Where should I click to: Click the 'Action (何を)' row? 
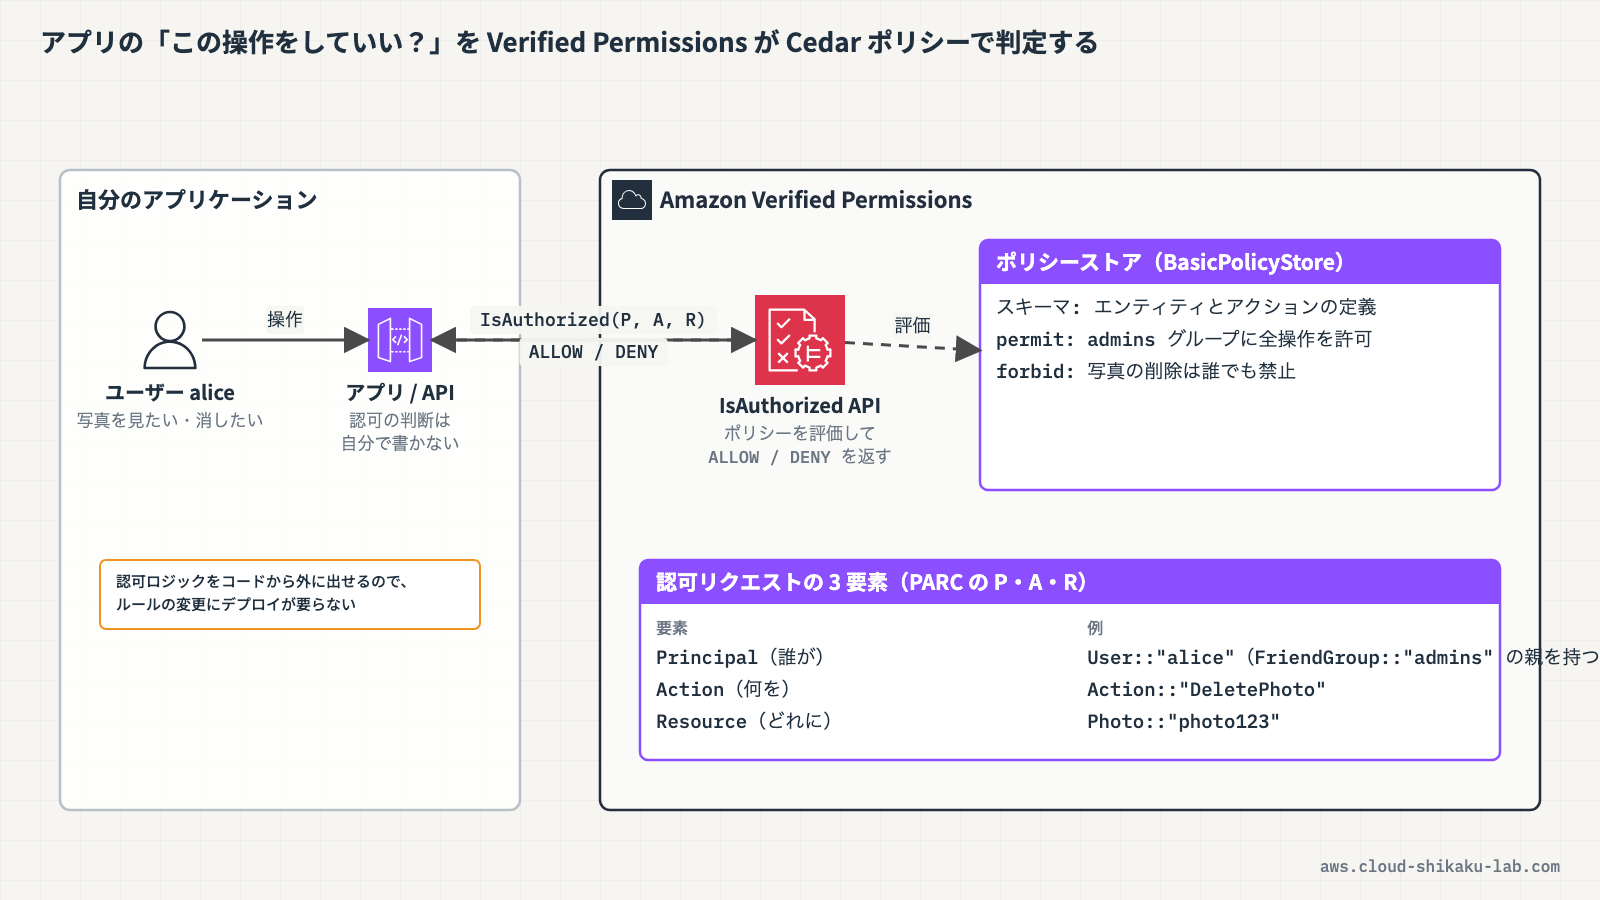pyautogui.click(x=723, y=689)
